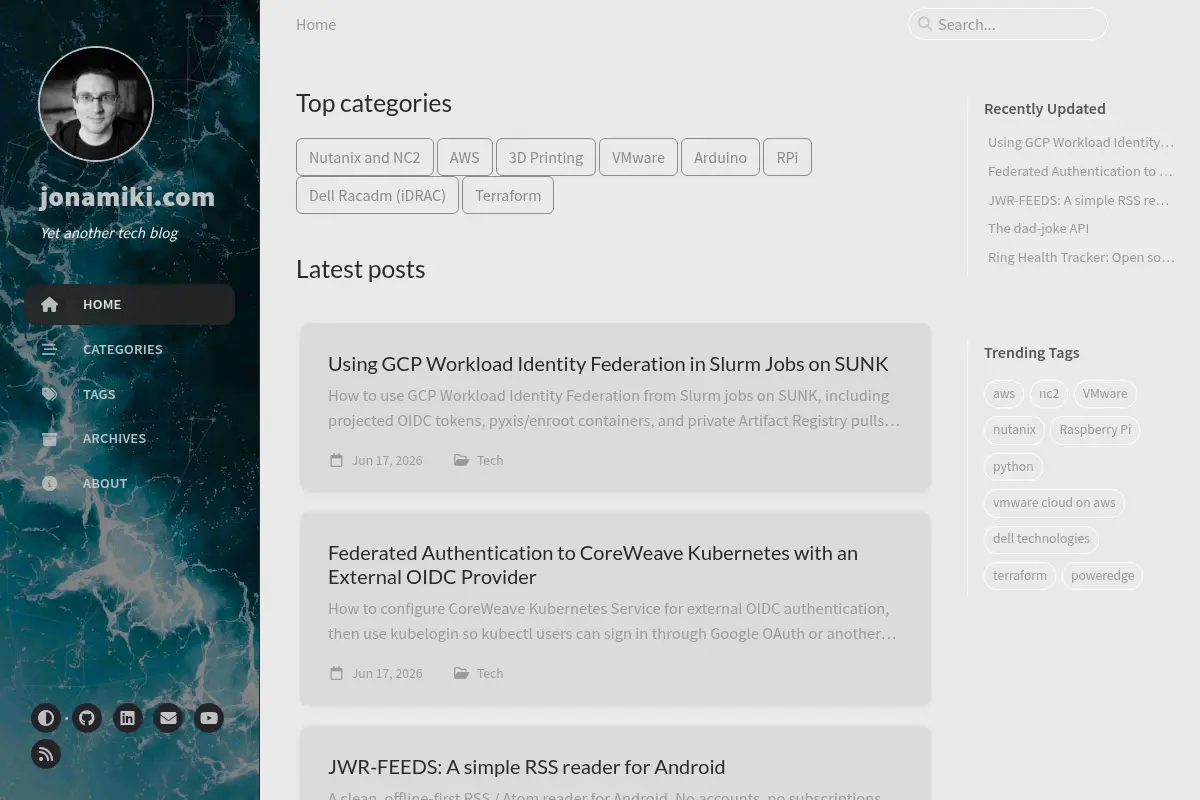Screen dimensions: 1200x800
Task: Select the Nutanix and NC2 category
Action: [x=365, y=157]
